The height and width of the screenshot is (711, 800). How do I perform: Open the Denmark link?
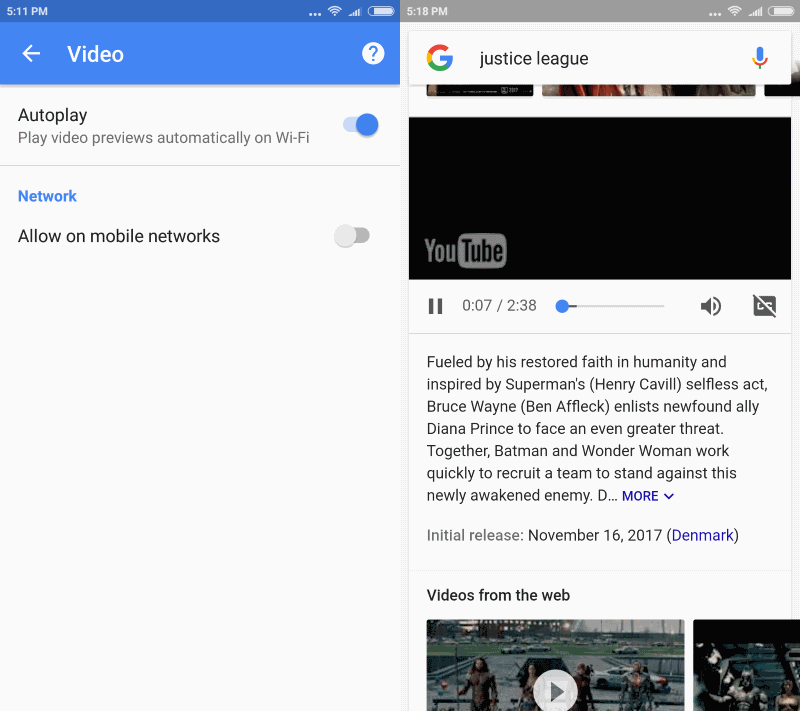pyautogui.click(x=703, y=536)
